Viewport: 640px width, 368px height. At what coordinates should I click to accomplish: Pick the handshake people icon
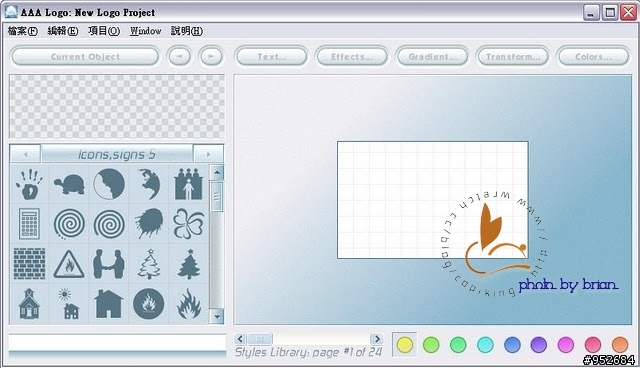point(109,264)
